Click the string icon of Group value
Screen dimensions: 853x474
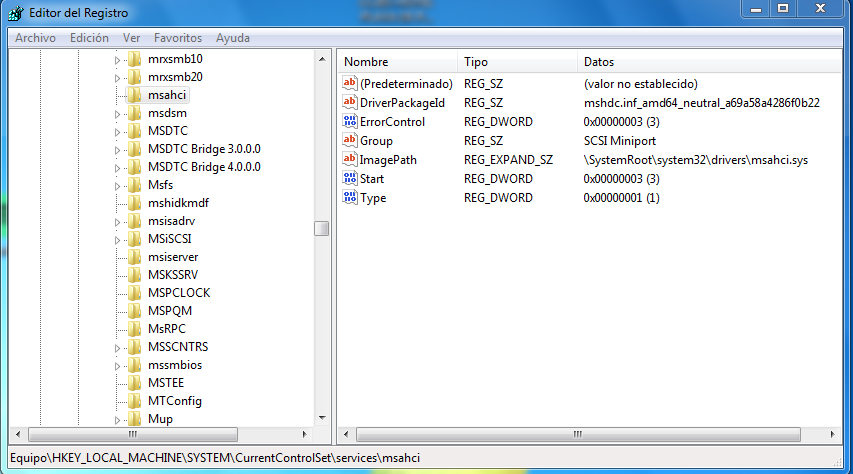[349, 140]
